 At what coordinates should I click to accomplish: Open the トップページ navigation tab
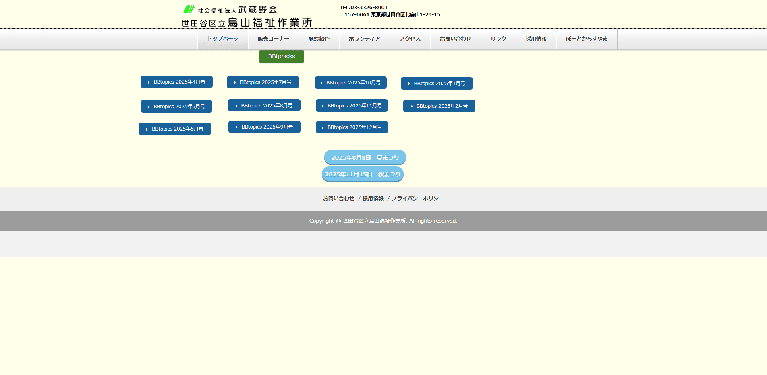click(x=223, y=39)
